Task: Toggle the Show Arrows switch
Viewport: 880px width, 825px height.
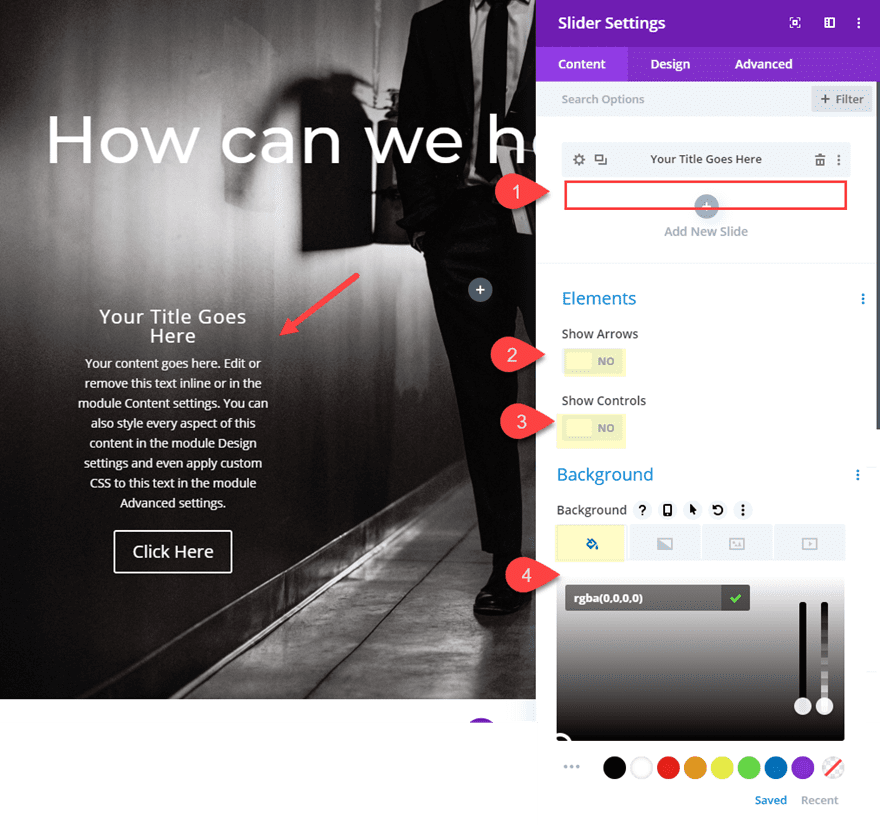Action: (593, 361)
